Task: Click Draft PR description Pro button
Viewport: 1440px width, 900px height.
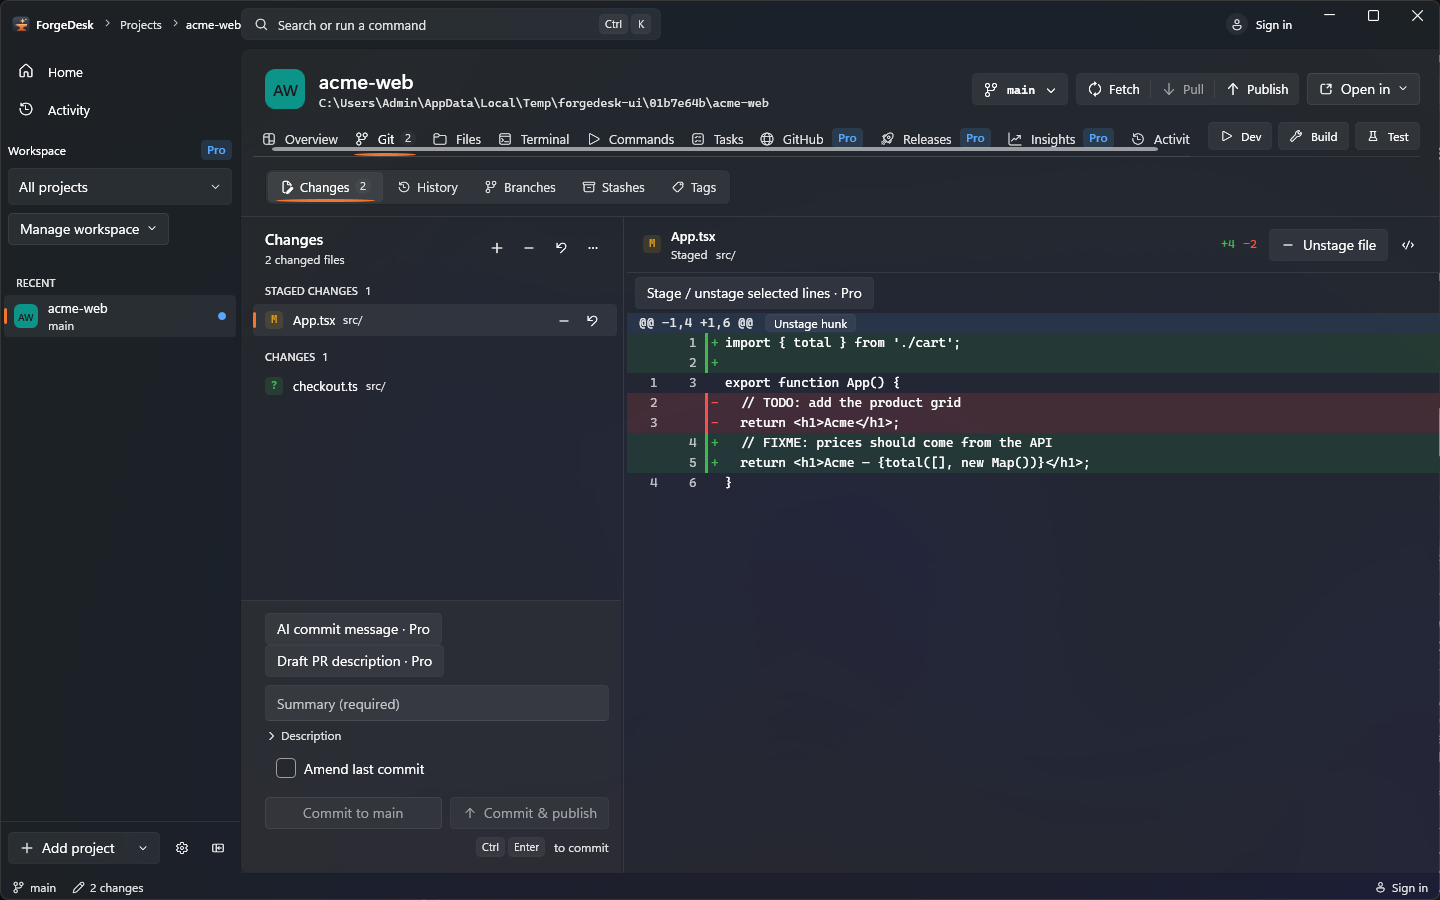Action: (354, 661)
